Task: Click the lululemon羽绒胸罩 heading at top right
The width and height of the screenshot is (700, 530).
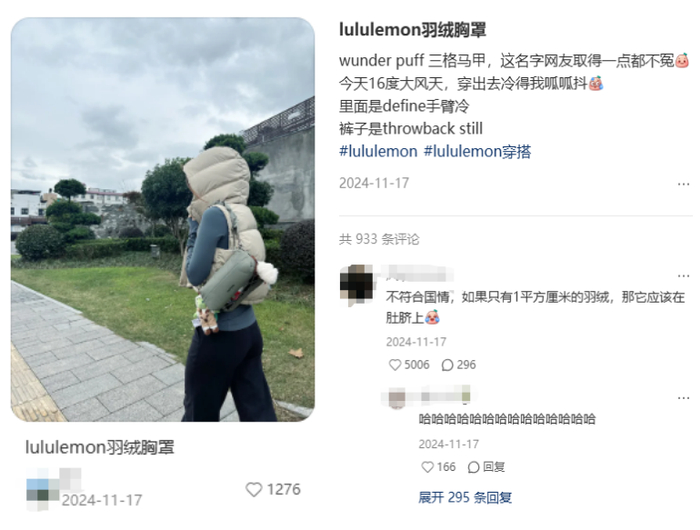Action: pos(412,30)
